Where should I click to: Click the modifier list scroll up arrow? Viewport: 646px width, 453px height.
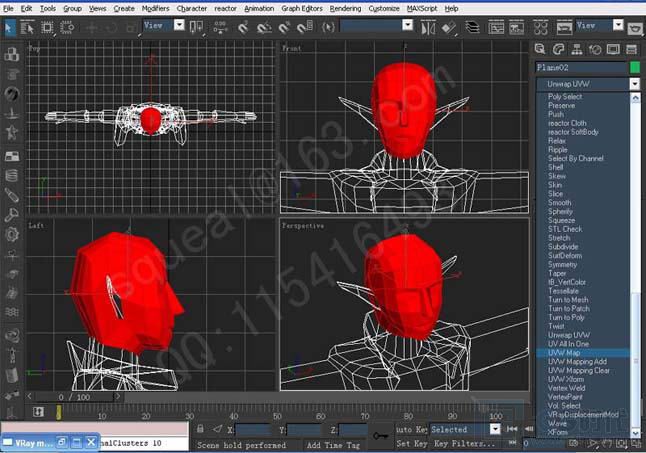(x=636, y=98)
